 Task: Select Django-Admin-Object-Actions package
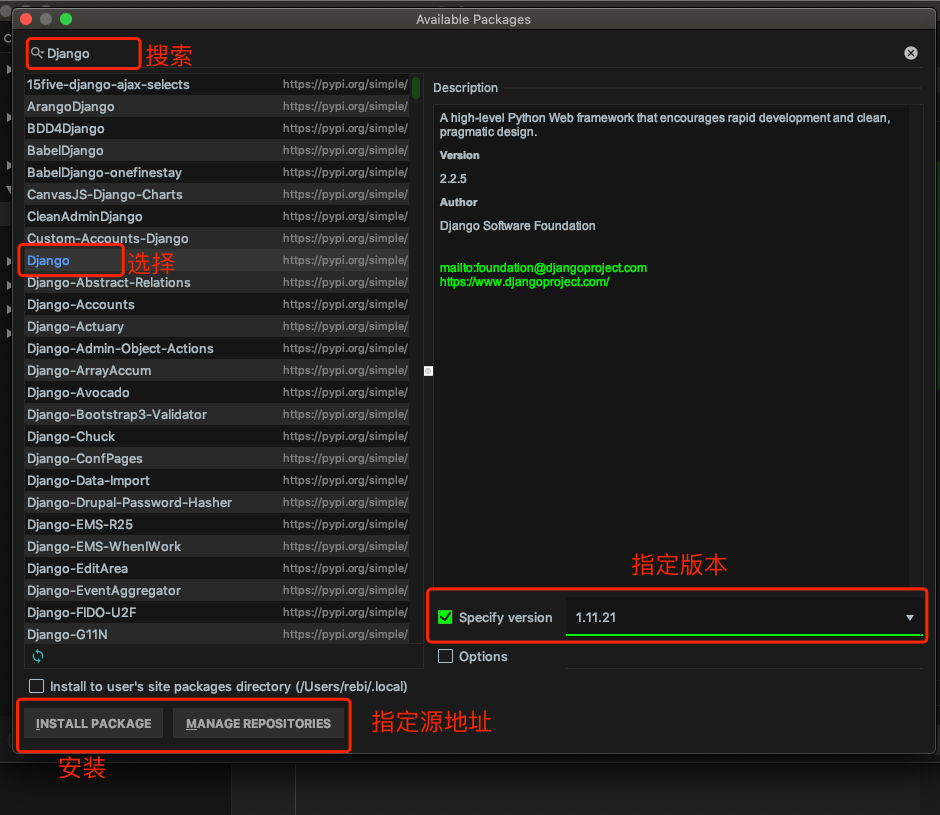click(217, 348)
